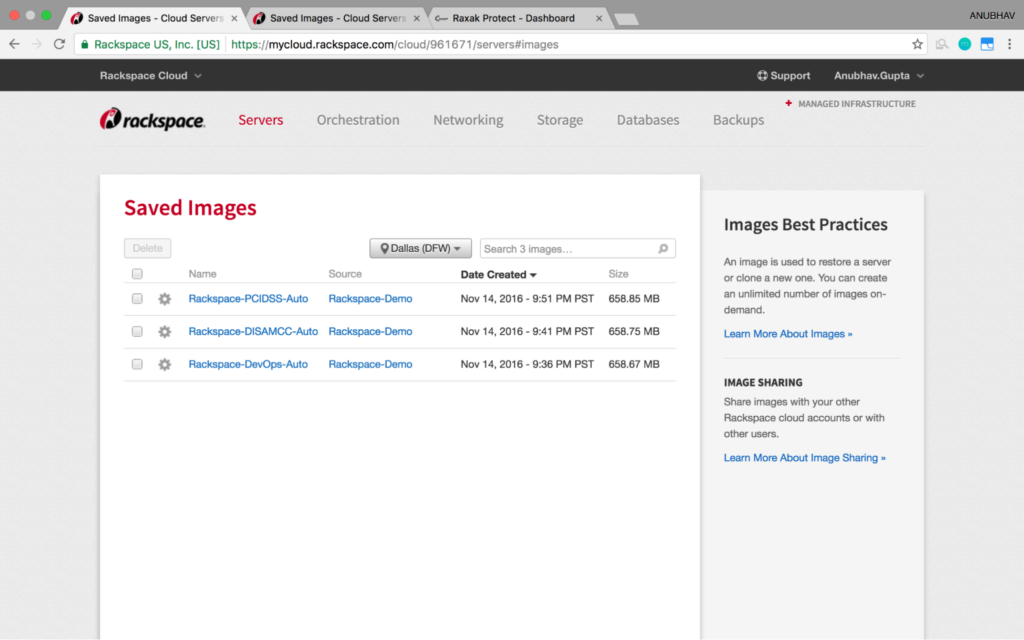Viewport: 1024px width, 640px height.
Task: Click the 658.67 MB size value
Action: [633, 364]
